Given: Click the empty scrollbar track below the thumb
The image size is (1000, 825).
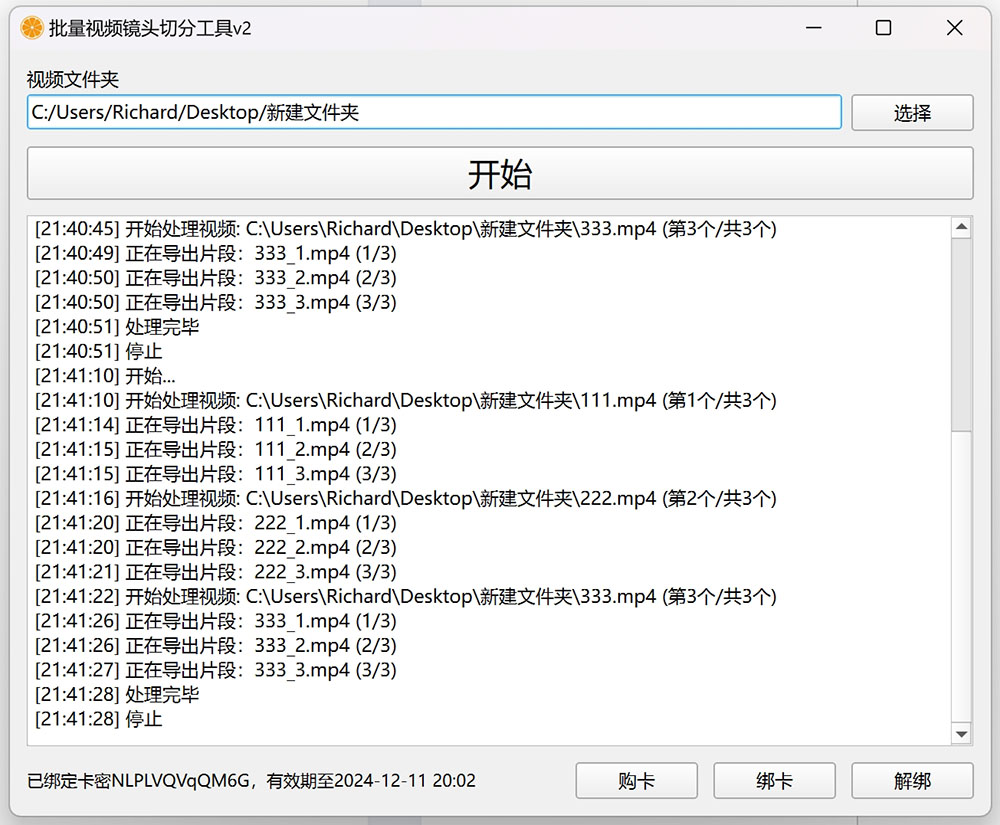Looking at the screenshot, I should tap(961, 580).
